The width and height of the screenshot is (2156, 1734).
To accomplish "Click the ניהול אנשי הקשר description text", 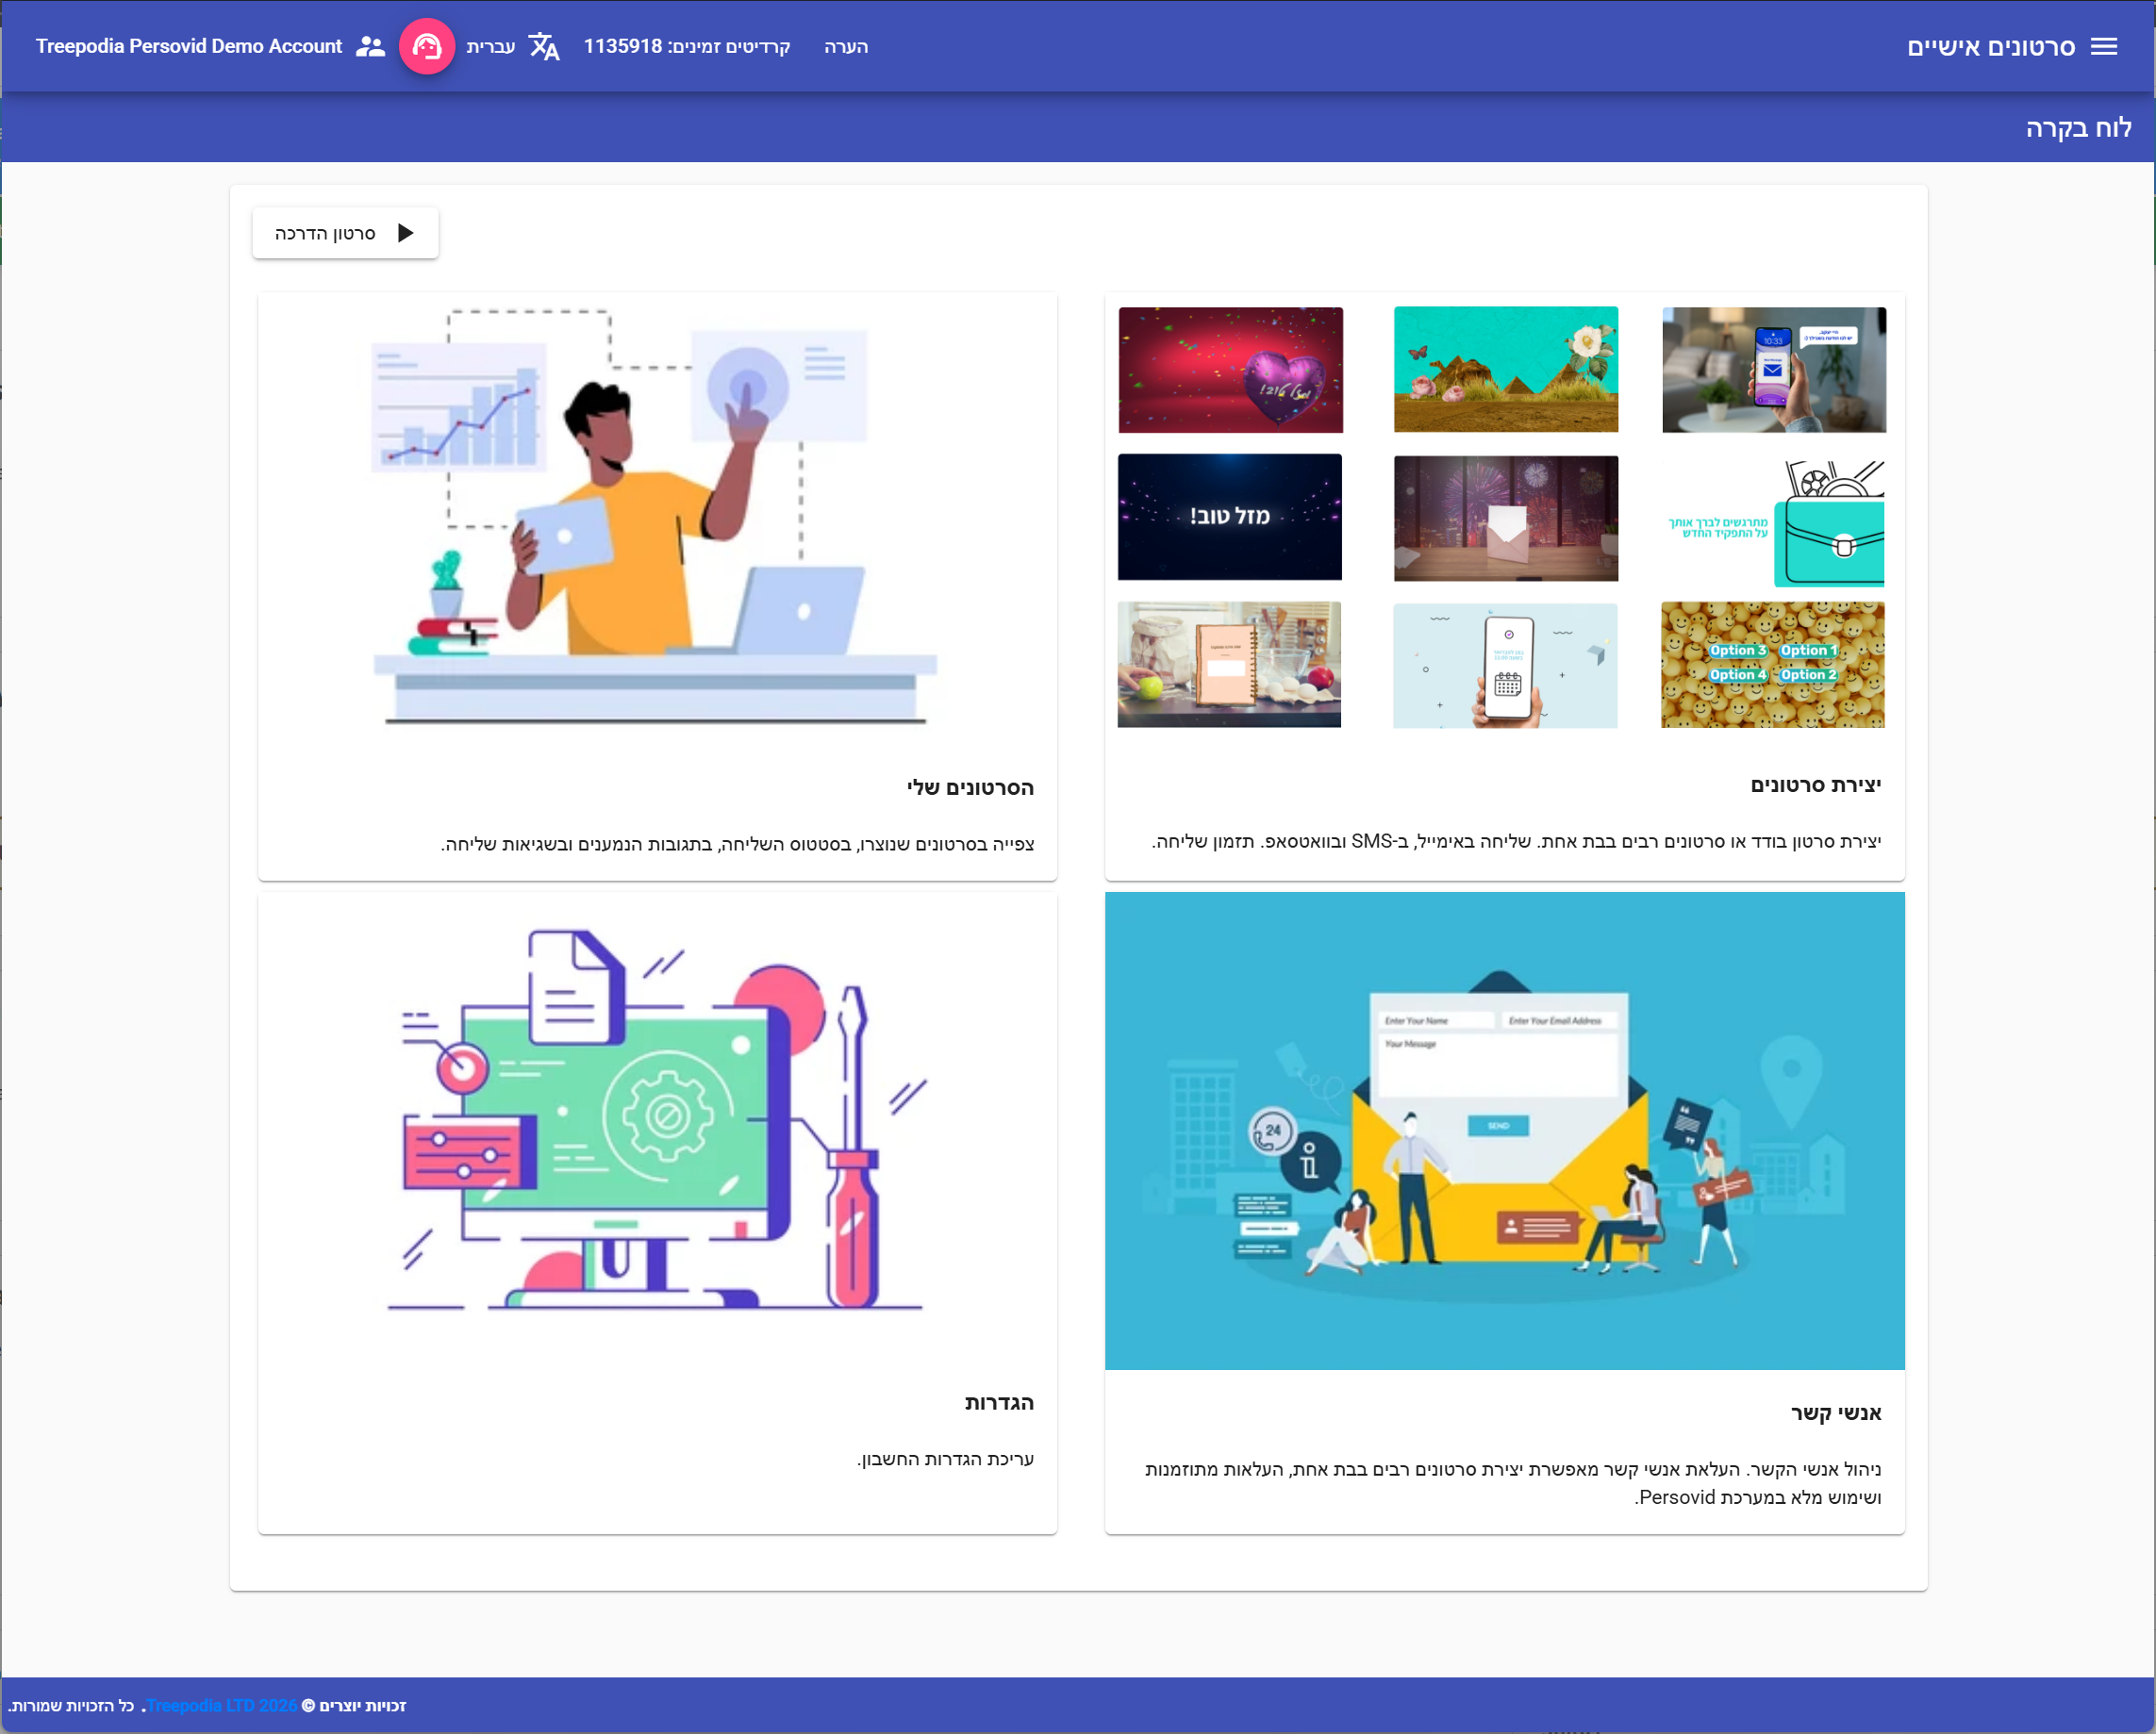I will [1513, 1483].
